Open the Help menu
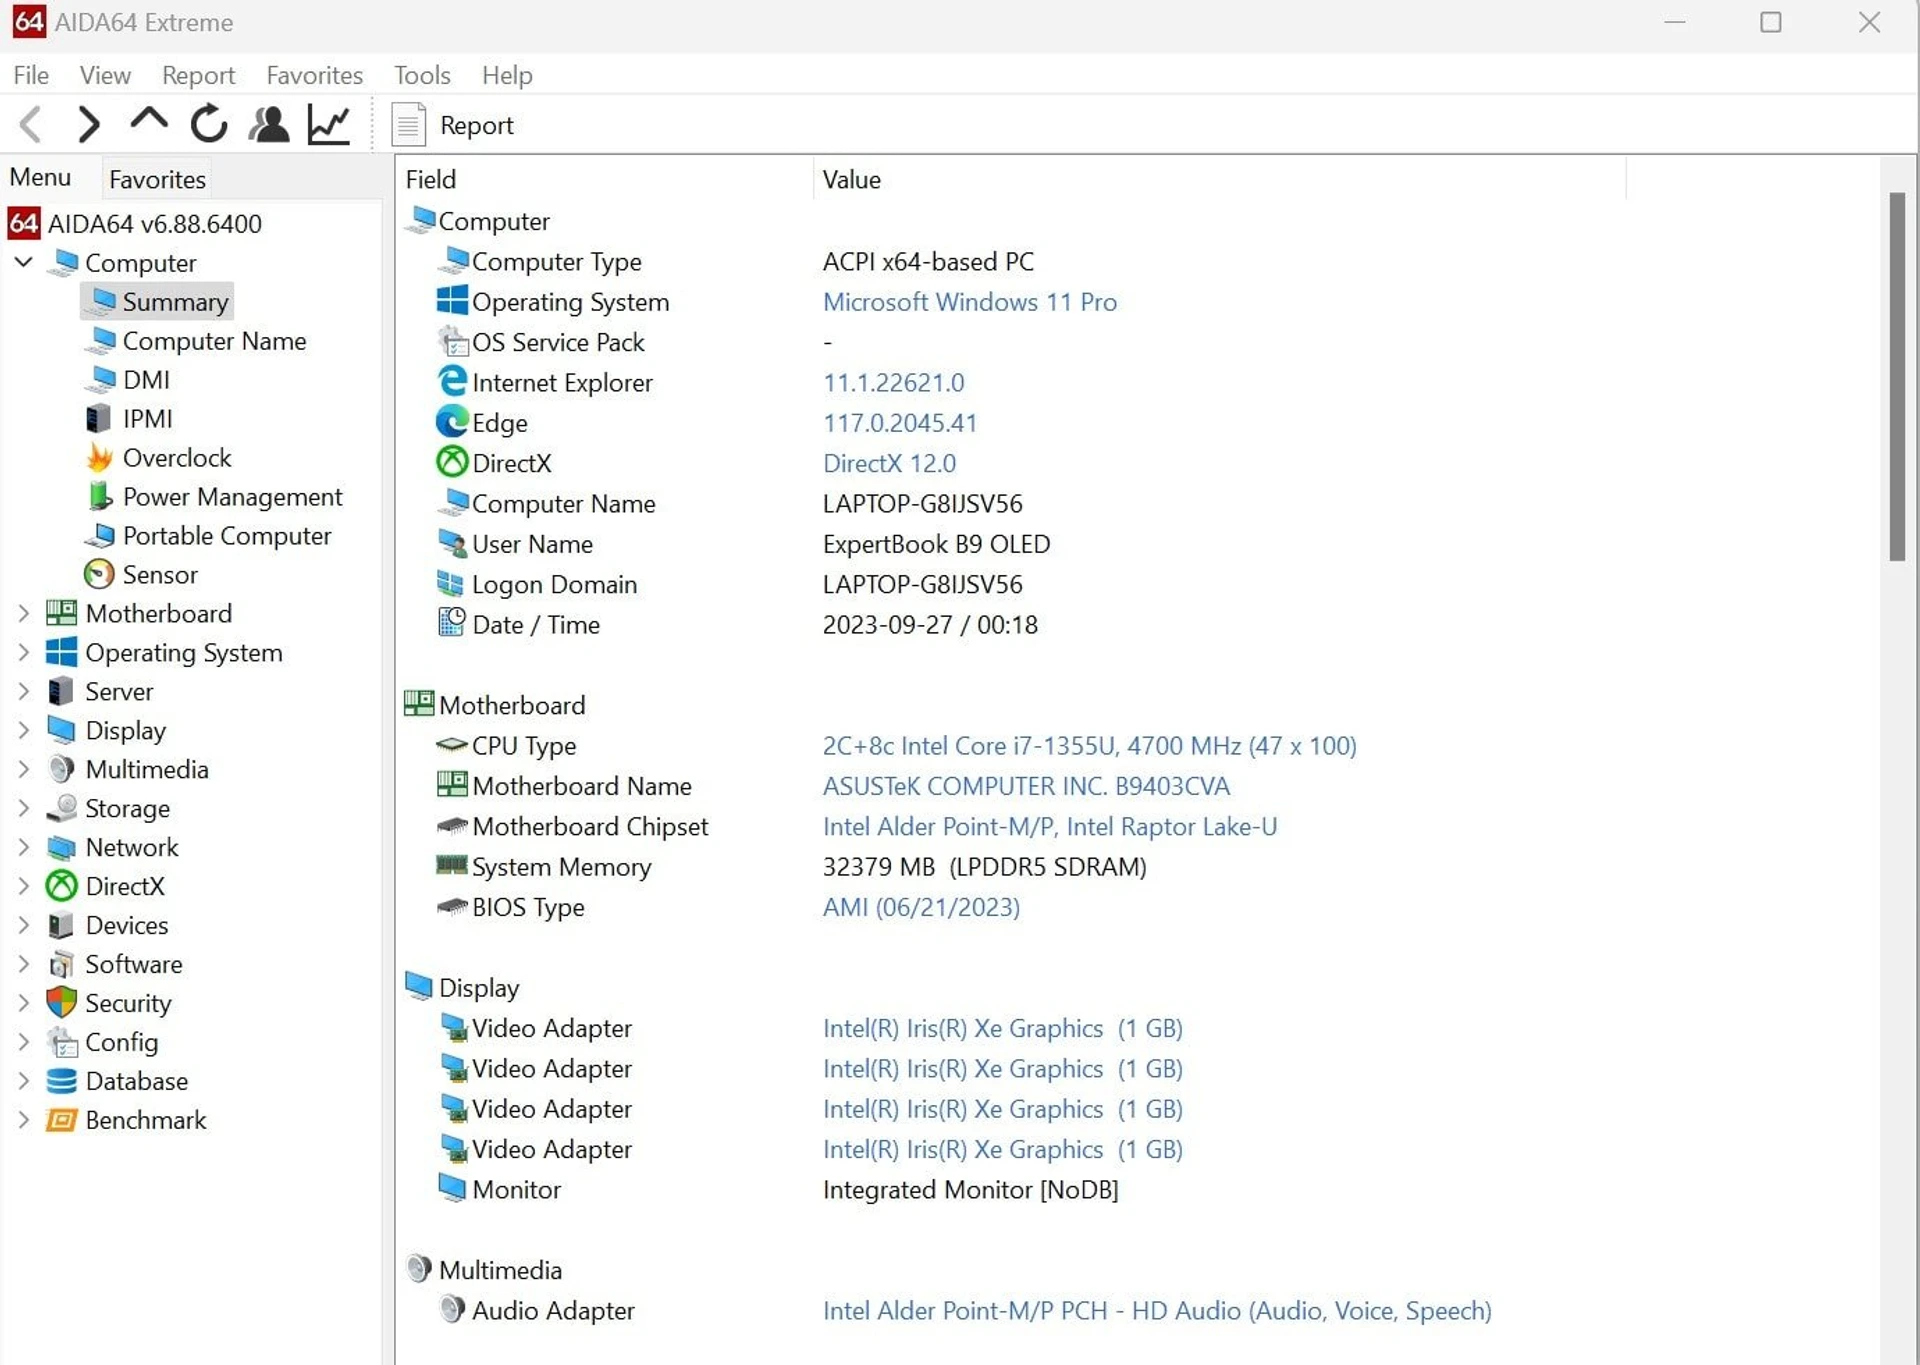This screenshot has height=1365, width=1920. tap(507, 75)
